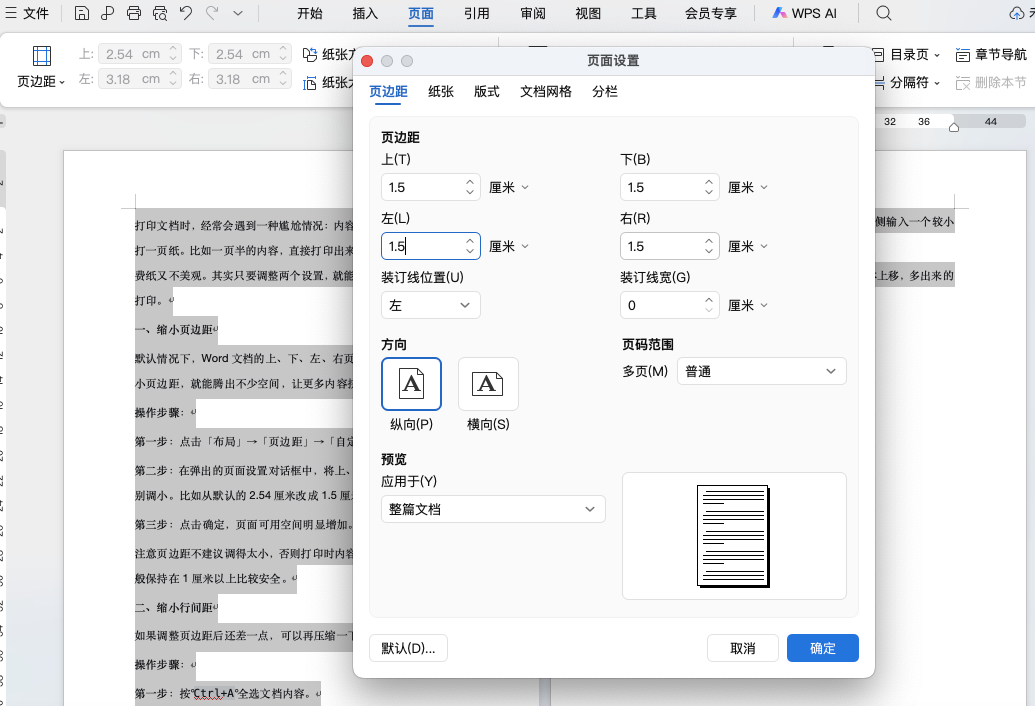Open unit dropdown for 右(R) margin

[748, 246]
